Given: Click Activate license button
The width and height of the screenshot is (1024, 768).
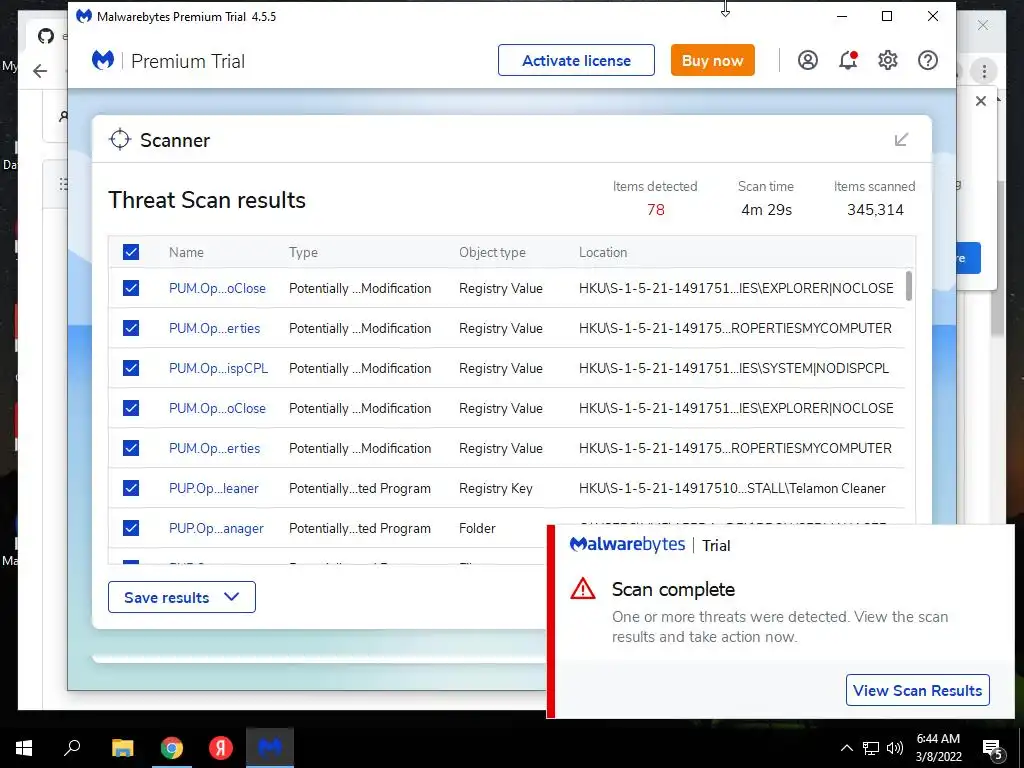Looking at the screenshot, I should click(x=576, y=60).
